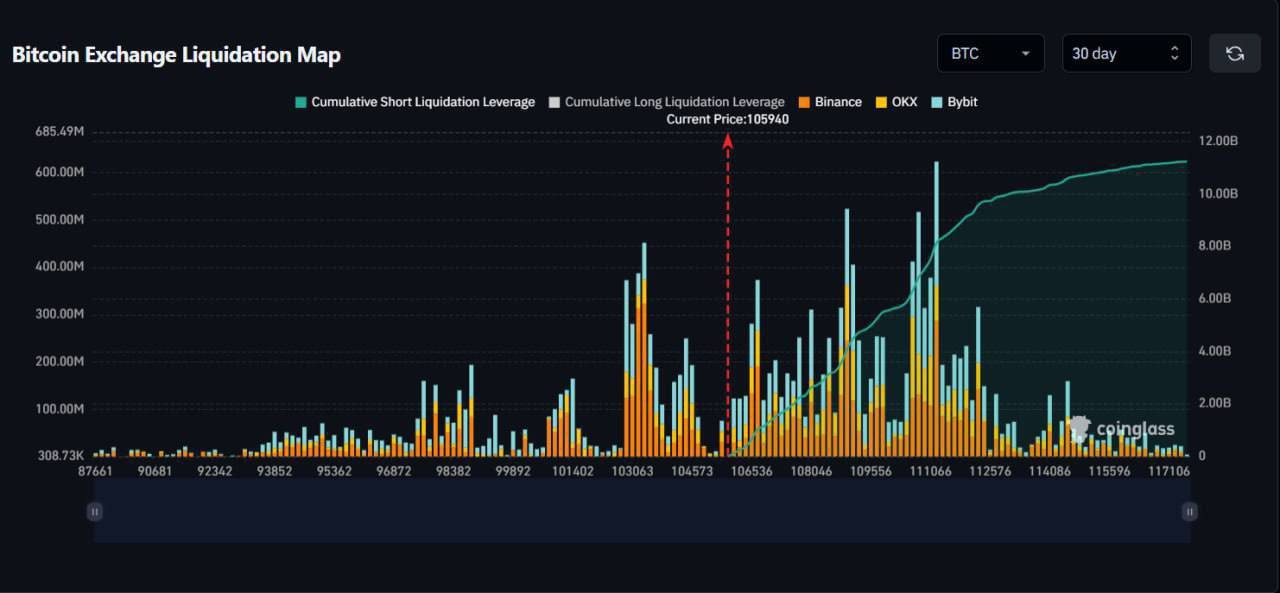Click the Coinglass watermark logo
Viewport: 1280px width, 593px height.
click(x=1122, y=429)
